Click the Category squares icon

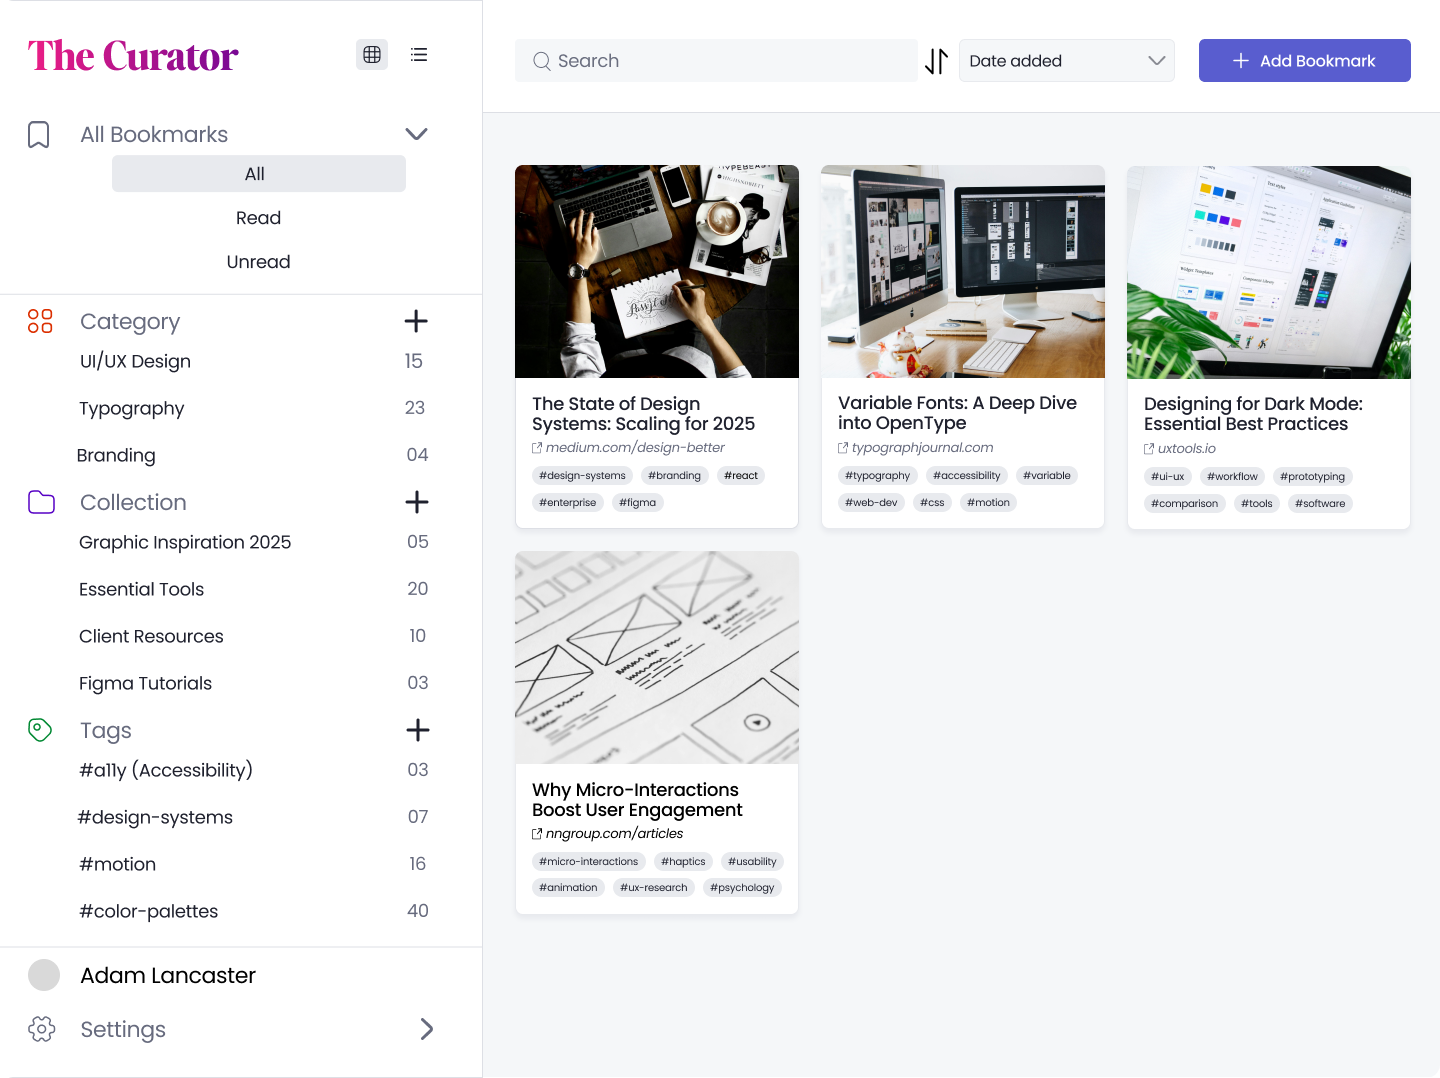pos(40,321)
